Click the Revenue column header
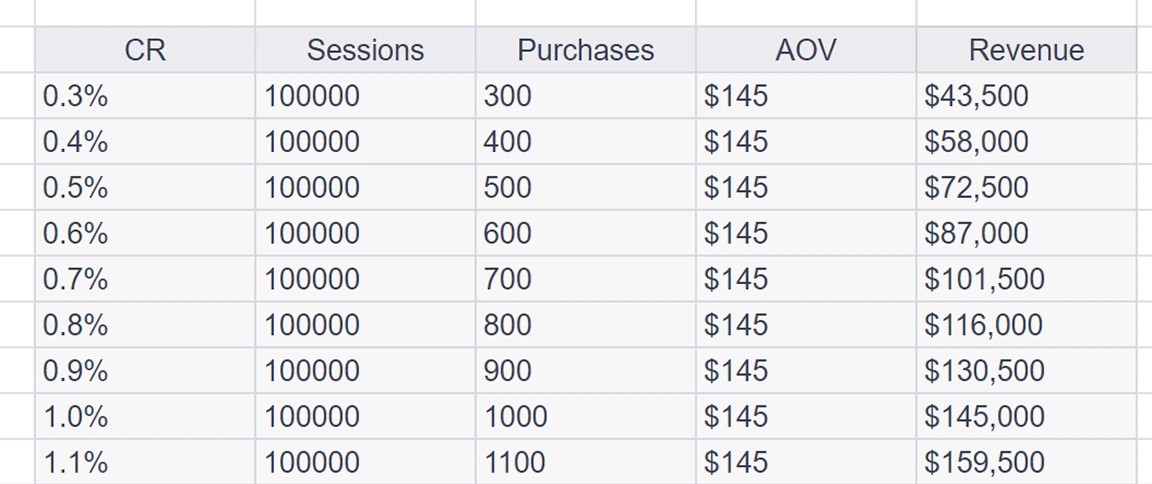The image size is (1152, 484). [1026, 50]
